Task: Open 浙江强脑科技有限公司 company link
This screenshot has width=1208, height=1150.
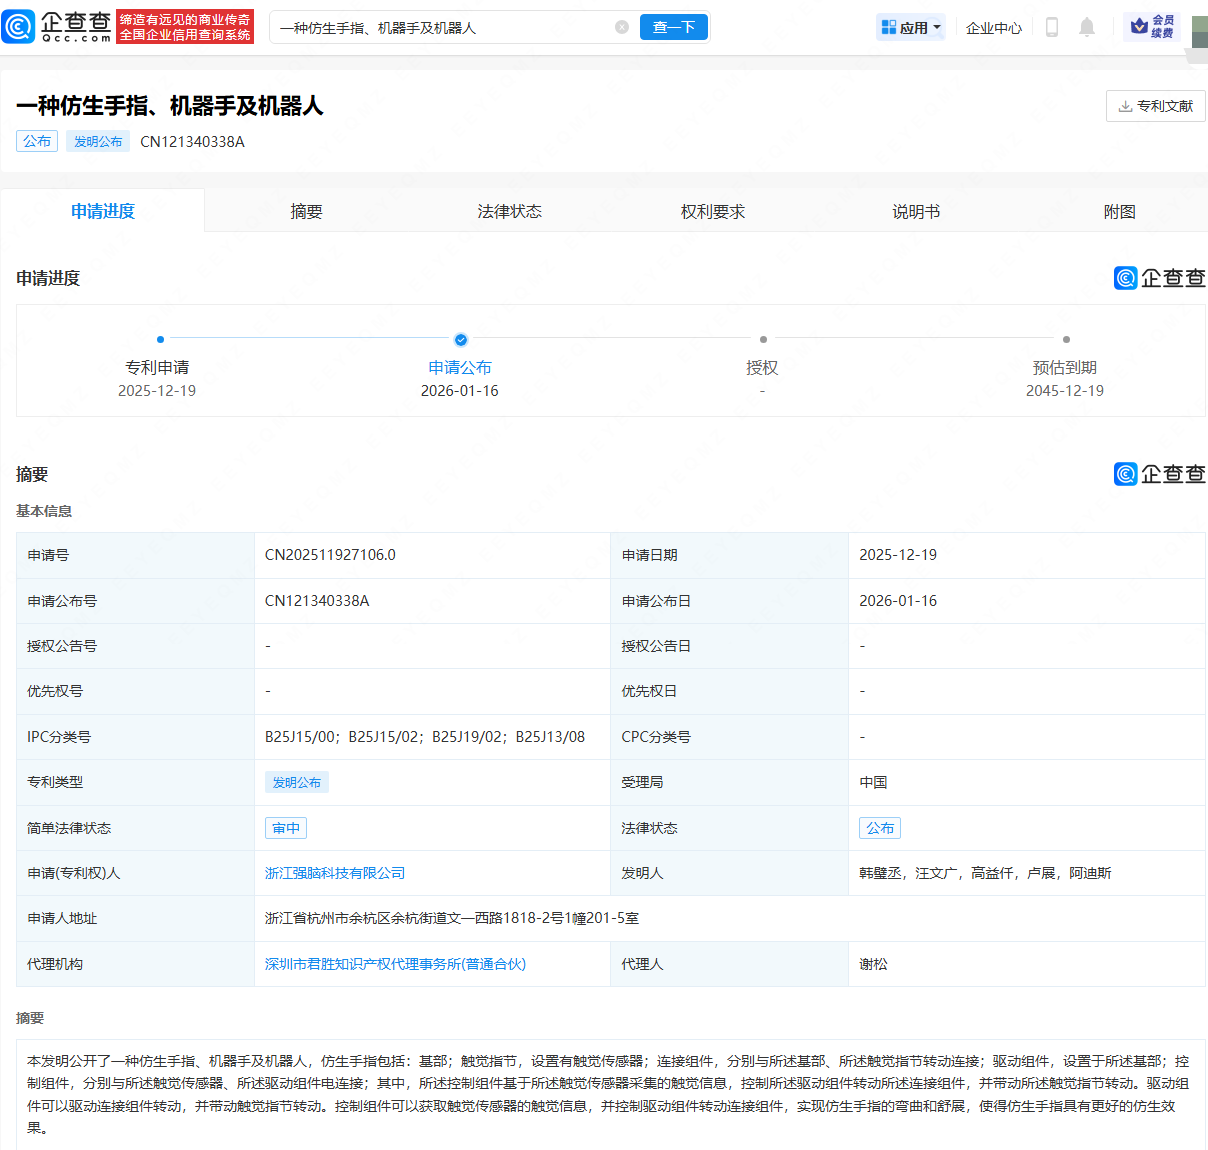Action: click(x=335, y=873)
